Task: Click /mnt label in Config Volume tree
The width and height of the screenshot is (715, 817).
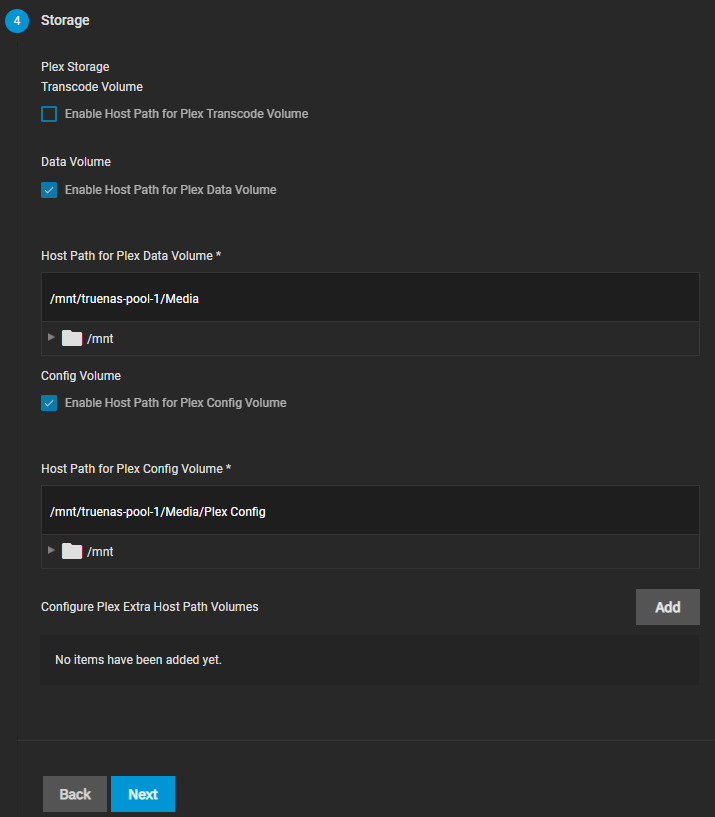Action: pyautogui.click(x=100, y=552)
